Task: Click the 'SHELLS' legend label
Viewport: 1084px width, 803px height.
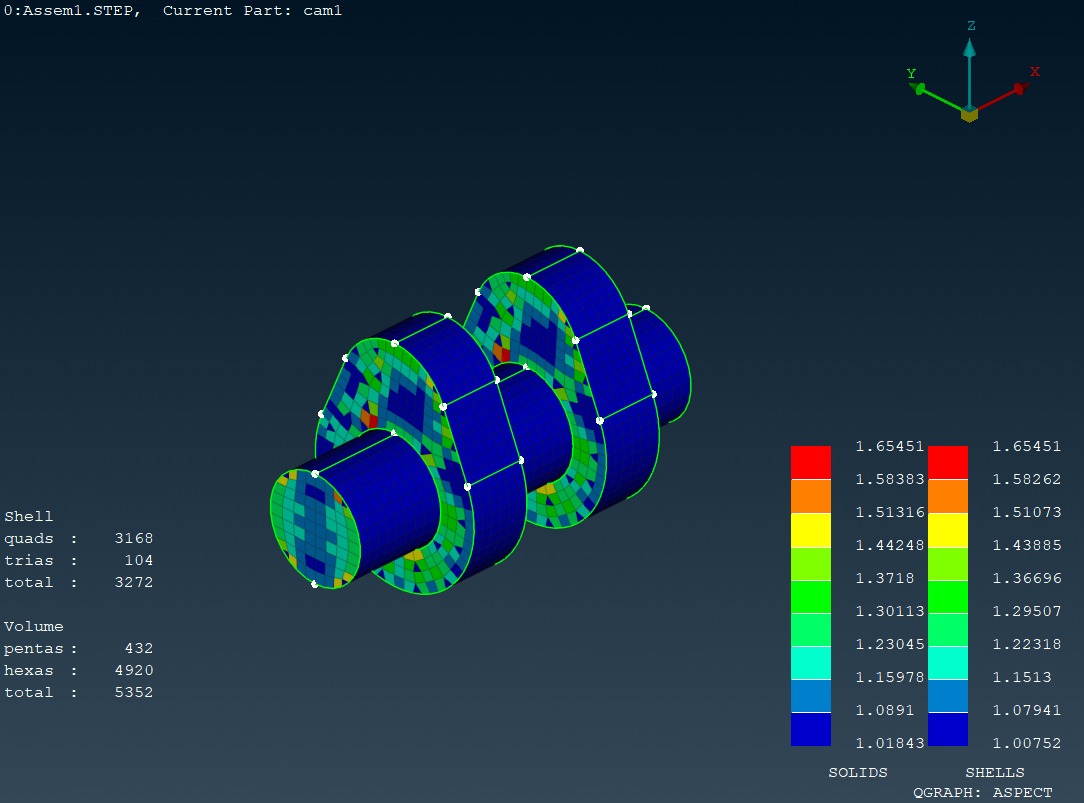Action: tap(995, 773)
